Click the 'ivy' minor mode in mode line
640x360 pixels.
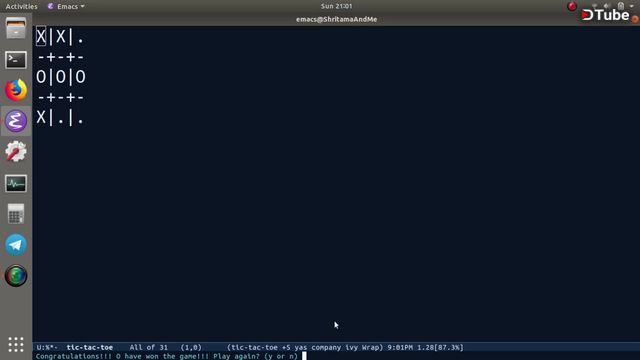[351, 347]
